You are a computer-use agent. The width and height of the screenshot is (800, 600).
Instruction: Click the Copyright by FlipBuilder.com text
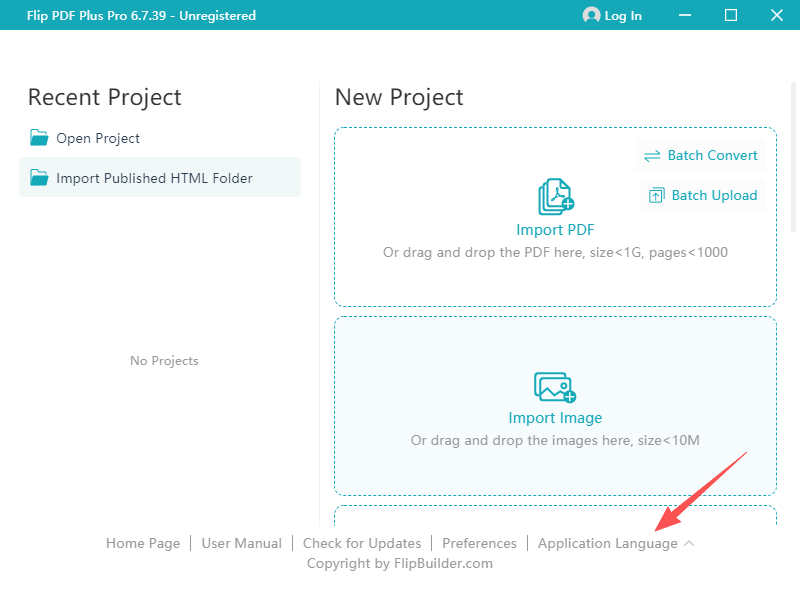pyautogui.click(x=400, y=563)
